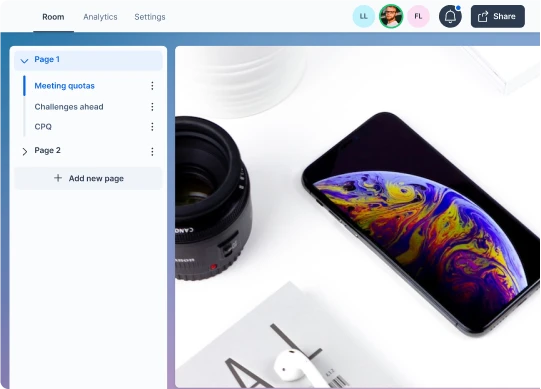Open three-dot menu for CPQ
Viewport: 541px width, 389px height.
click(x=152, y=127)
